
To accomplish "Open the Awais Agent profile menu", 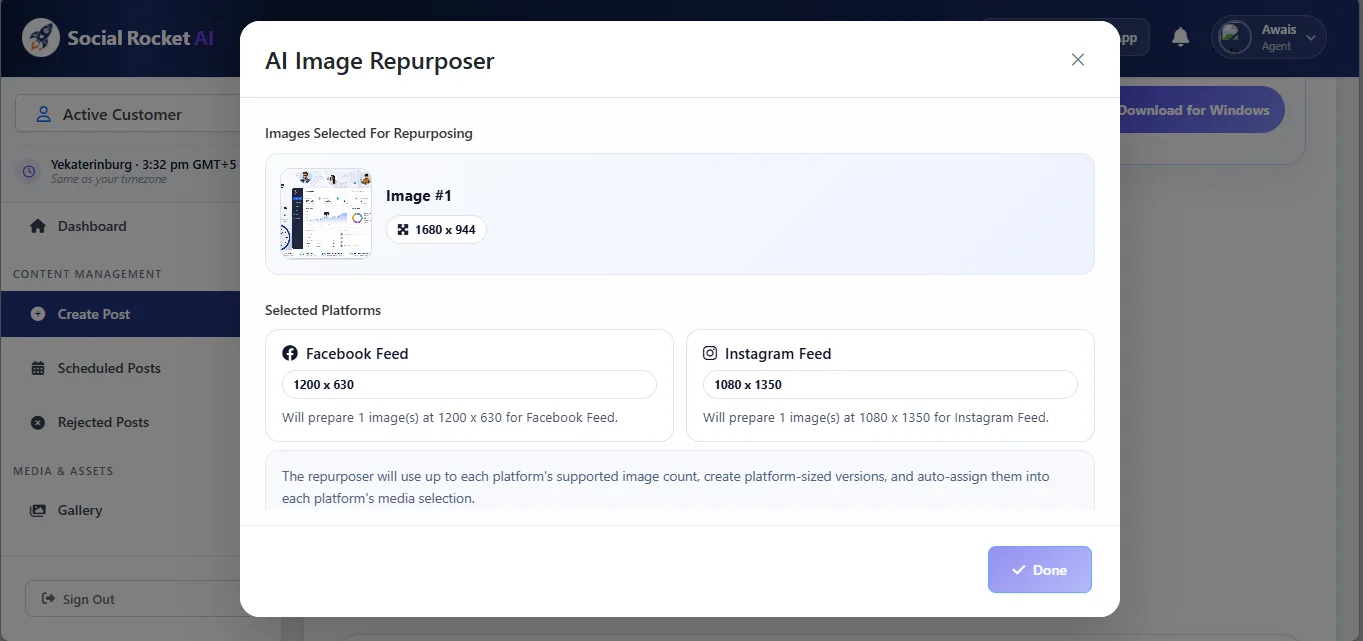I will click(x=1269, y=38).
